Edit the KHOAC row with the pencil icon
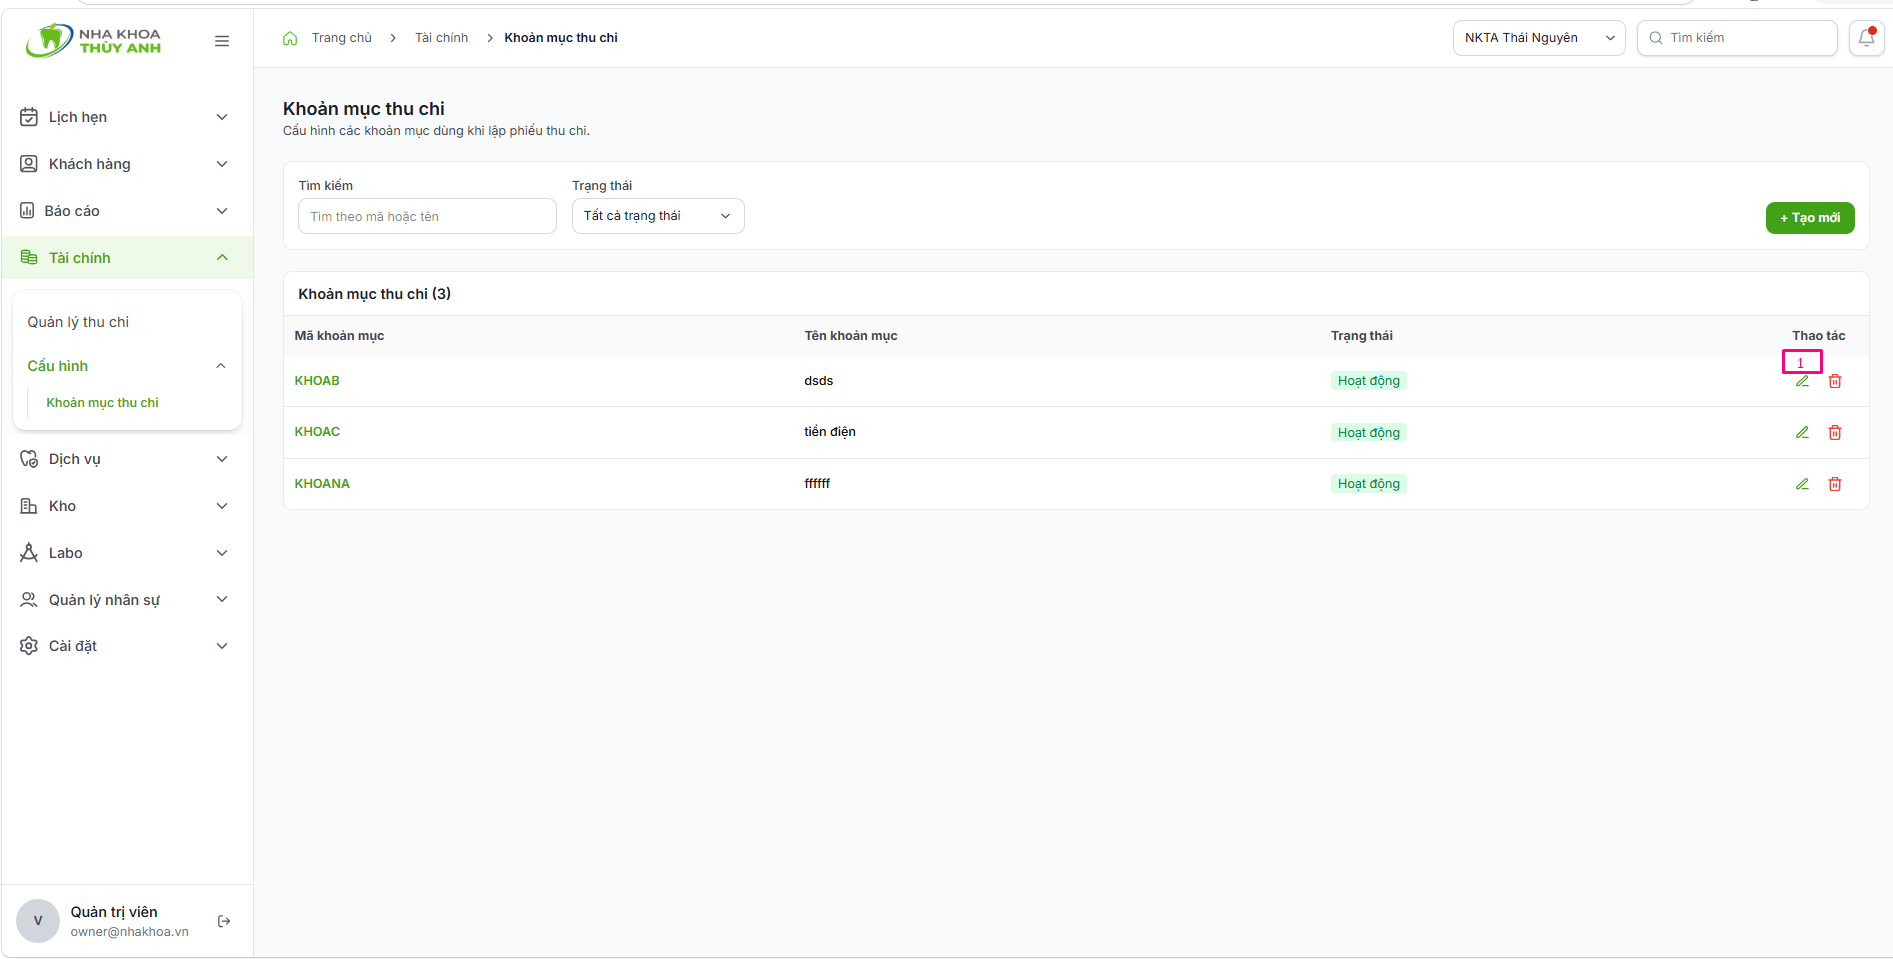This screenshot has height=959, width=1893. point(1802,432)
